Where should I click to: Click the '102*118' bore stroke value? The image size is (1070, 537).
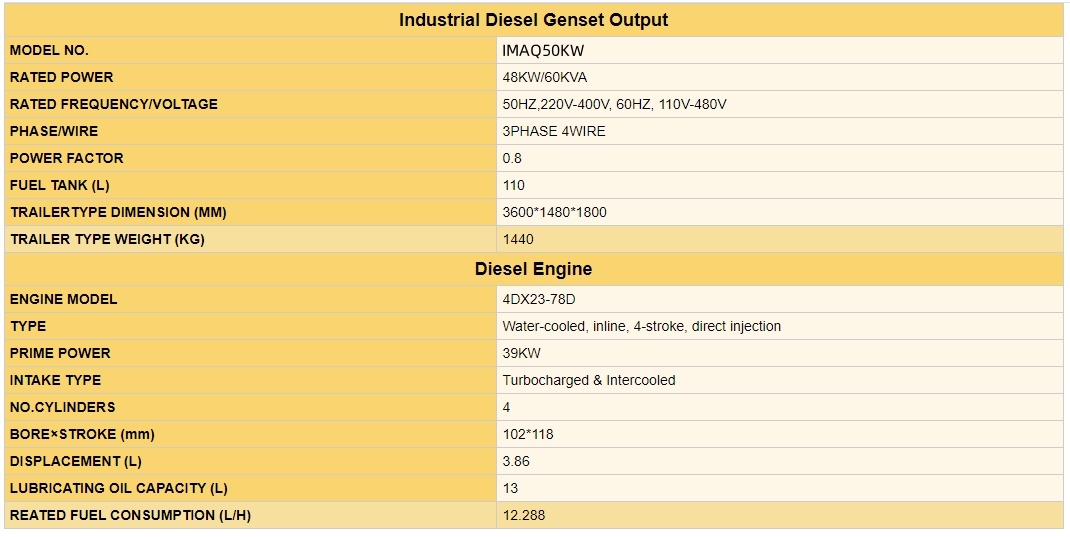[x=527, y=434]
